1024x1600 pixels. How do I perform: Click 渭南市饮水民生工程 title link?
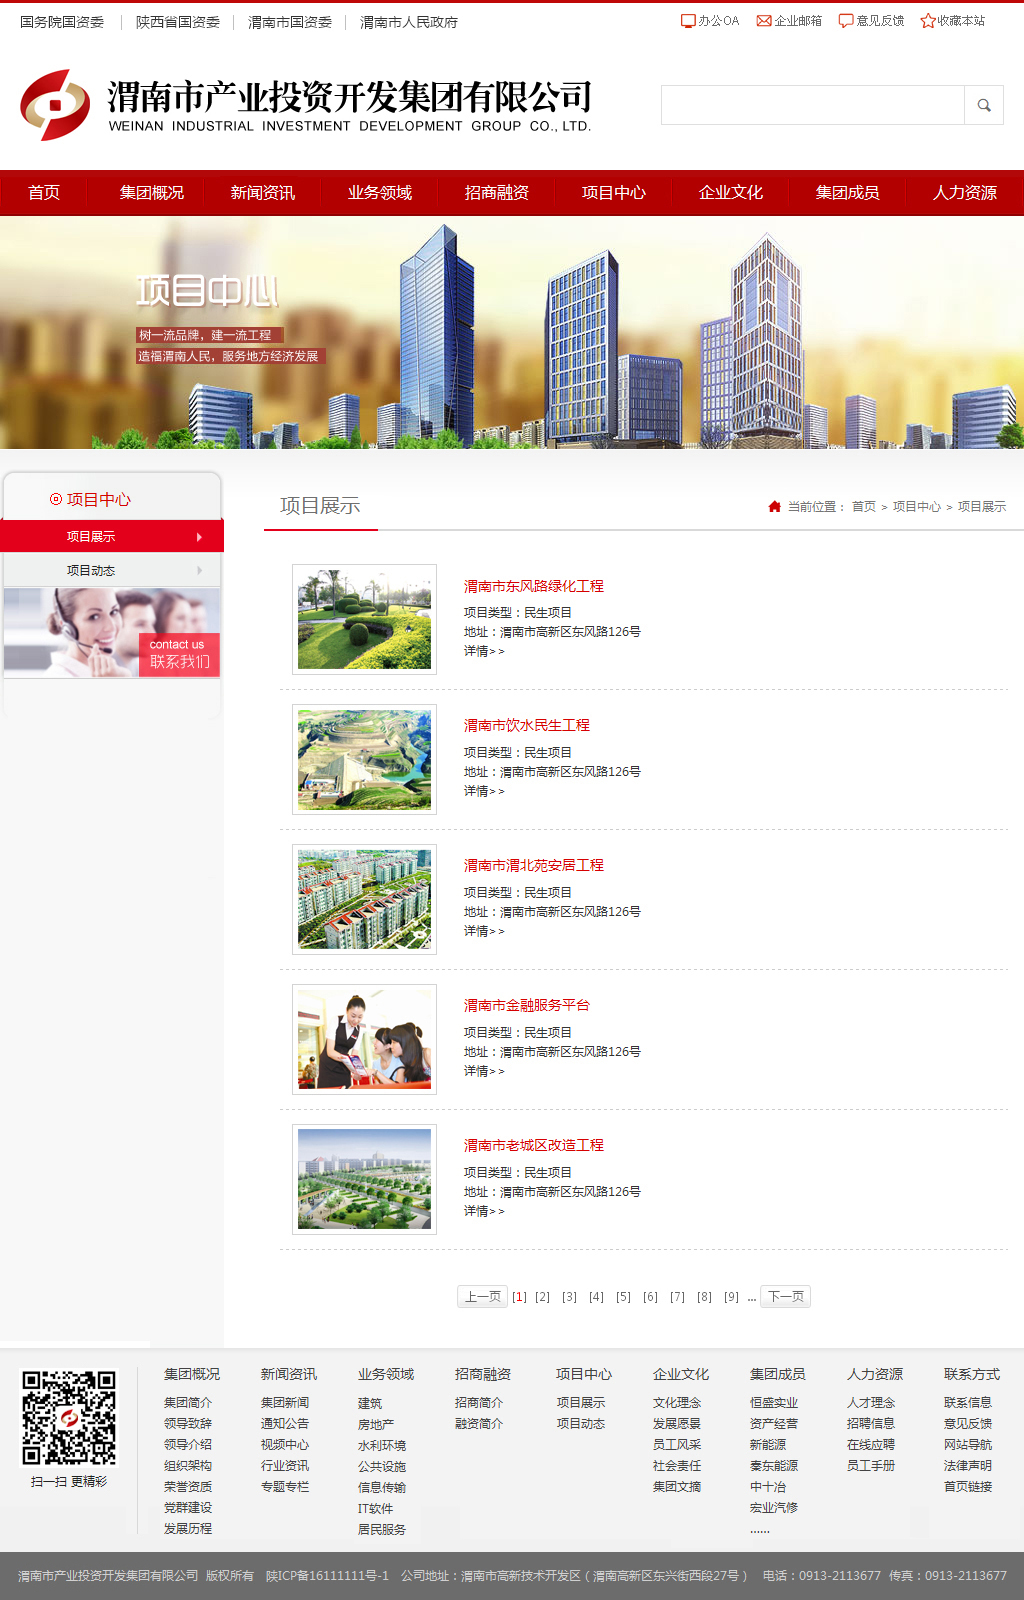[x=527, y=725]
